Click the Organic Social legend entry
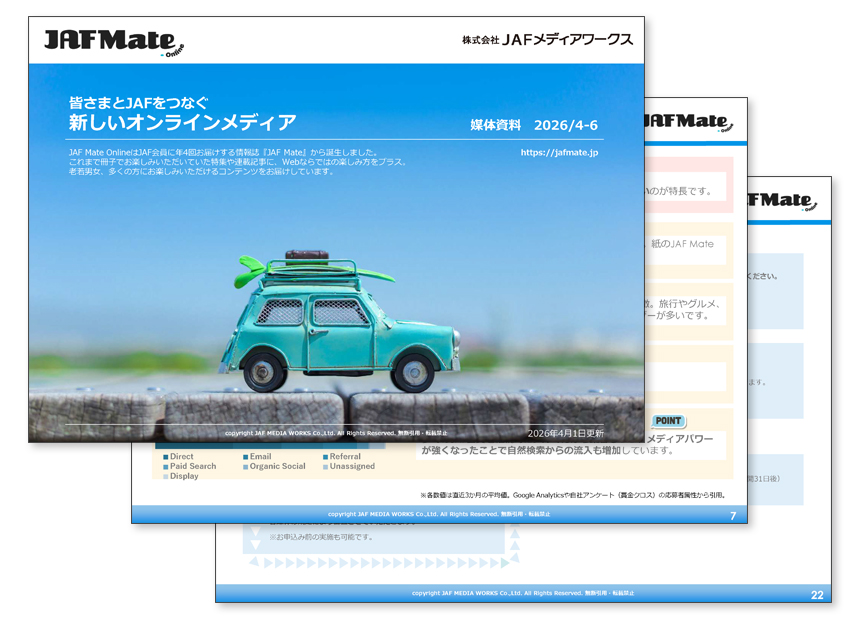The width and height of the screenshot is (850, 620). point(274,466)
